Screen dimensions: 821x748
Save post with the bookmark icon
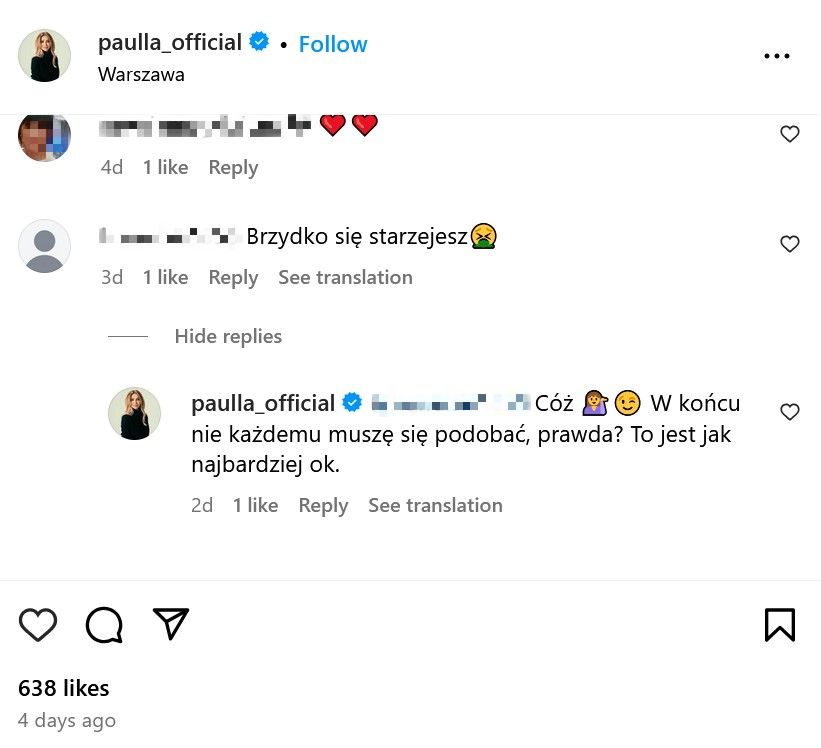pyautogui.click(x=780, y=625)
